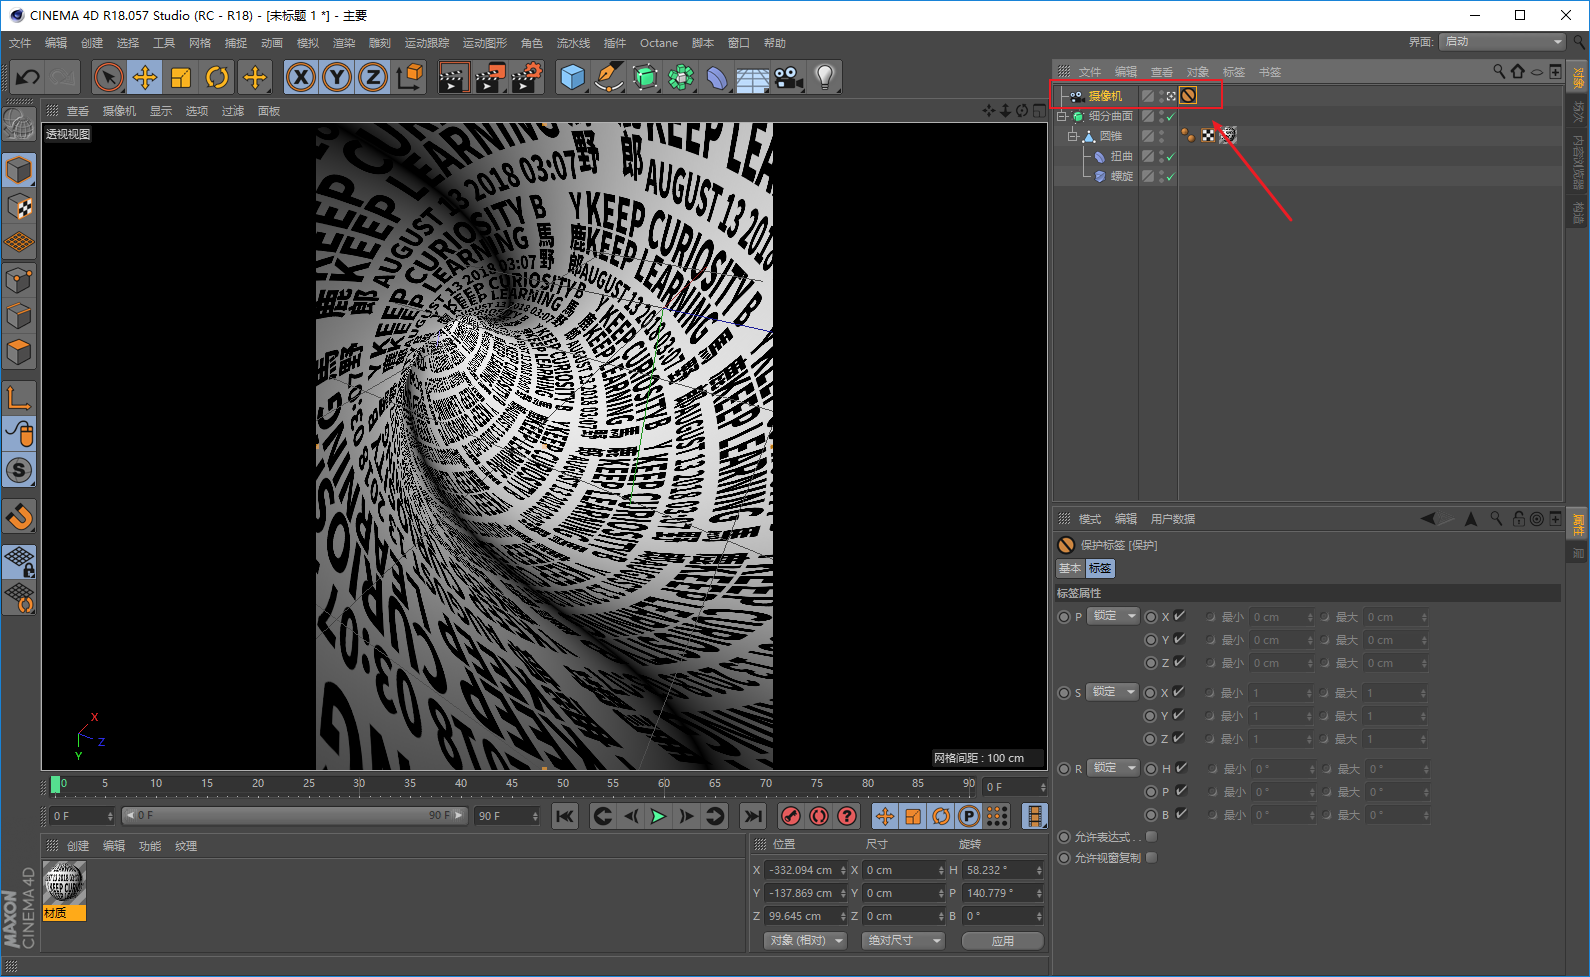The width and height of the screenshot is (1590, 977).
Task: Select the Scale tool
Action: pos(181,77)
